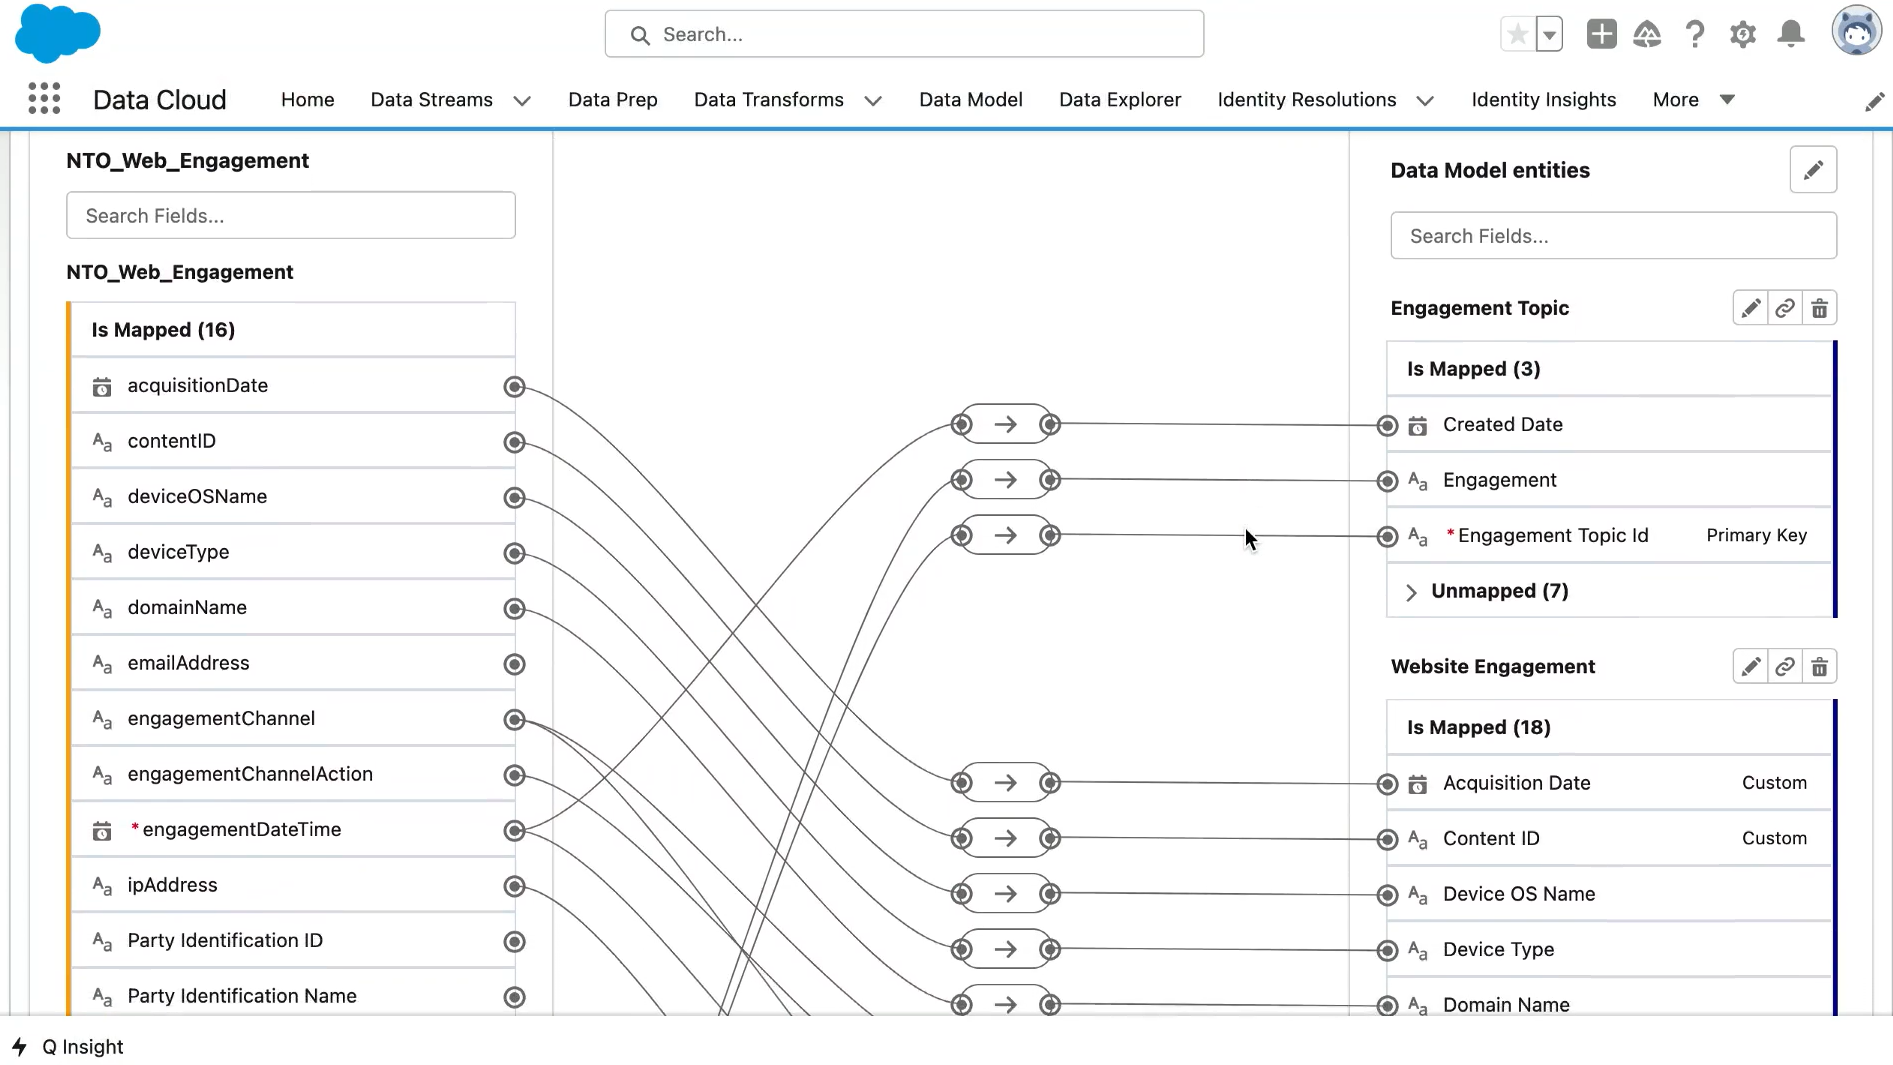Delete the Engagement Topic entity with trash icon

1820,308
